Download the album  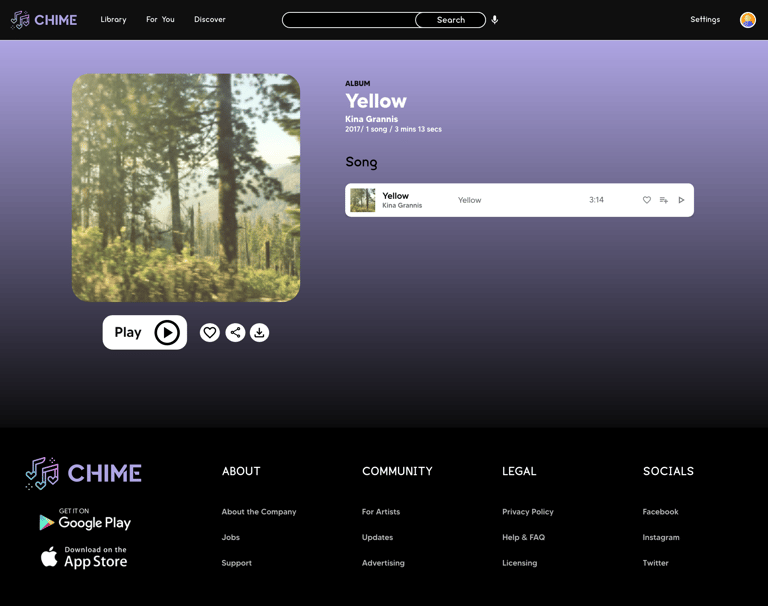(260, 333)
